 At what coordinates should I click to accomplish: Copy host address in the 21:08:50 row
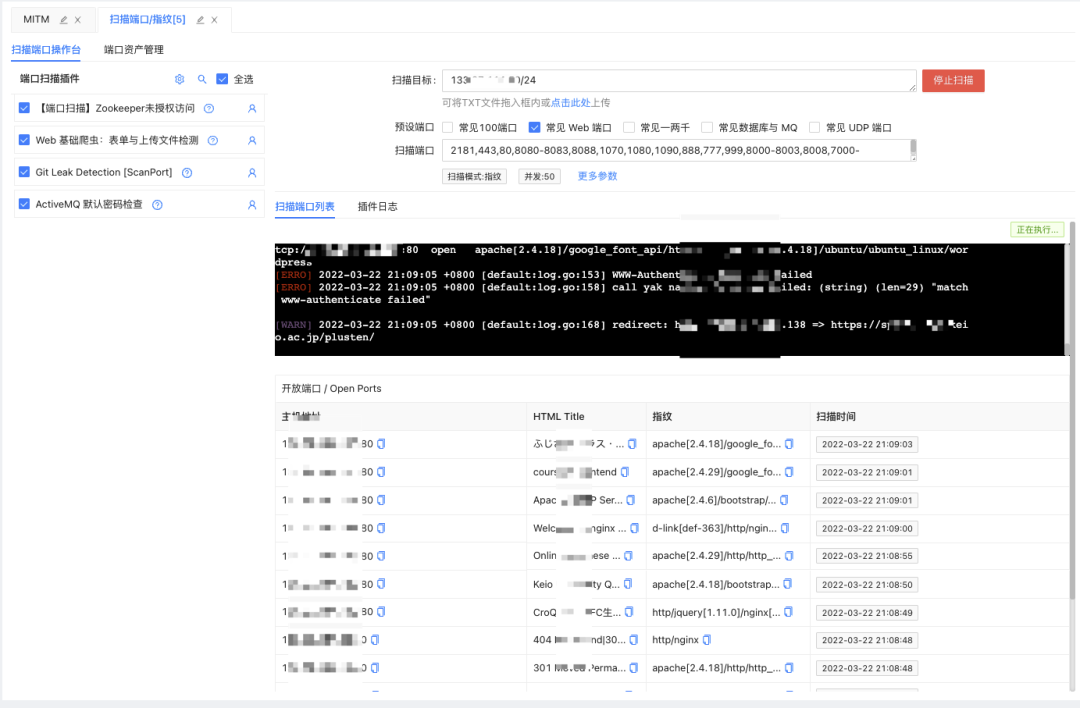[x=381, y=584]
